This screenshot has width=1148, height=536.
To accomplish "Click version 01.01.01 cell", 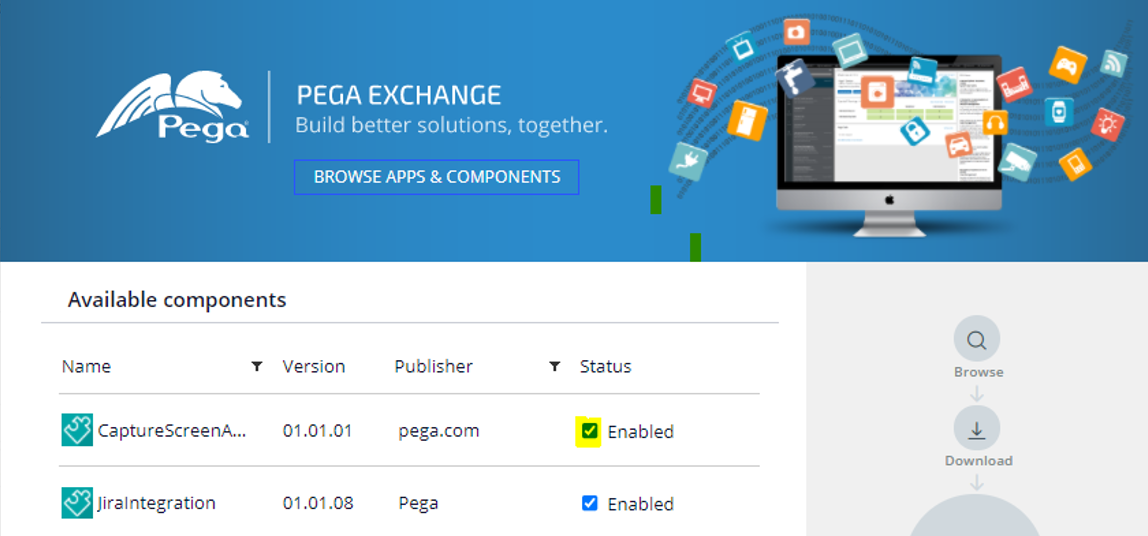I will pos(318,431).
